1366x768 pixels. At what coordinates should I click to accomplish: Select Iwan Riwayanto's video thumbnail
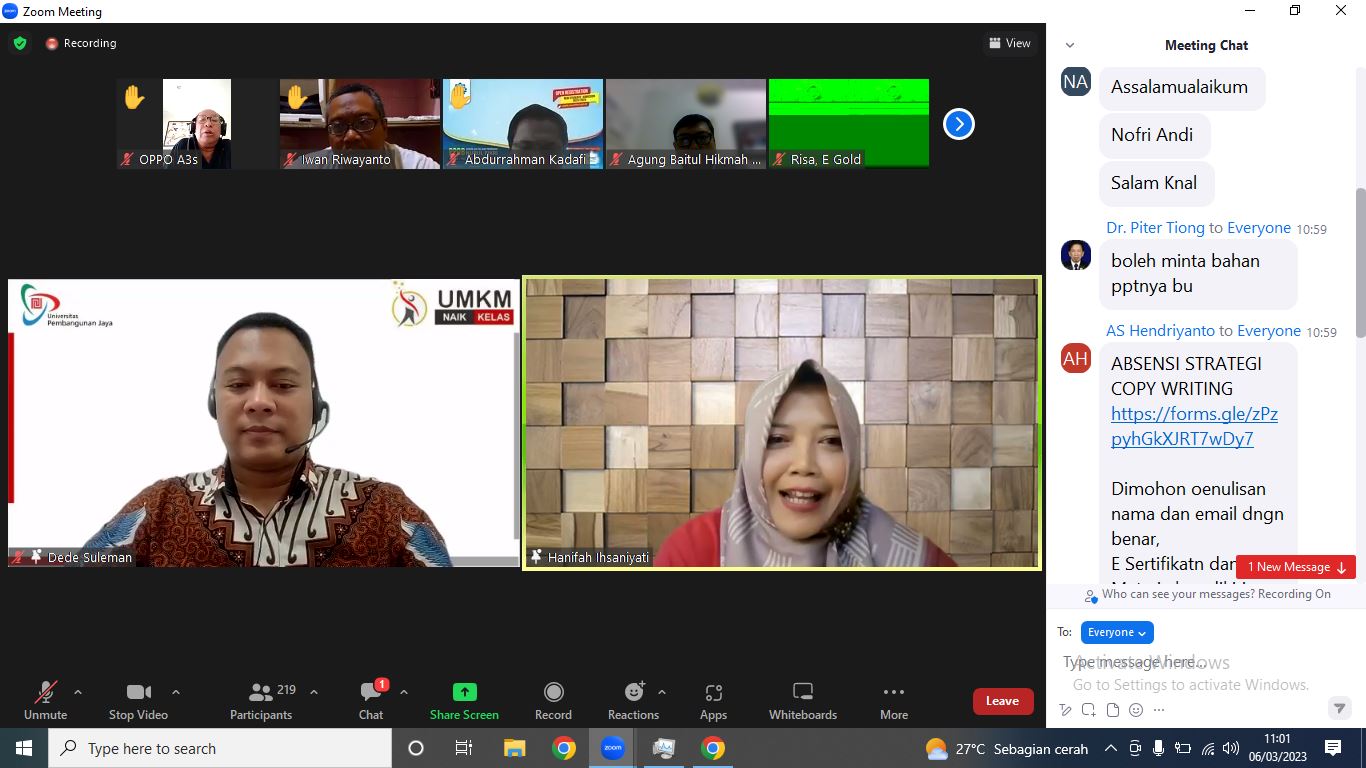(360, 124)
